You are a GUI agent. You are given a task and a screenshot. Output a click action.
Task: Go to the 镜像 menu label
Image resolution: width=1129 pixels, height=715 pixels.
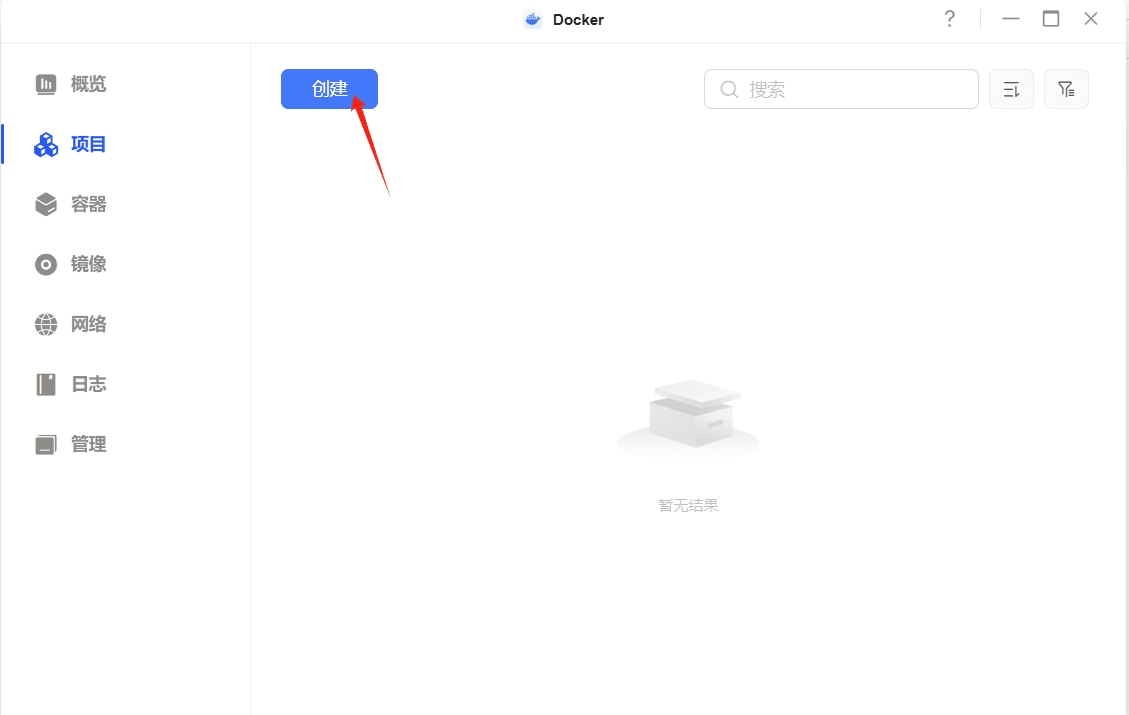pyautogui.click(x=89, y=264)
